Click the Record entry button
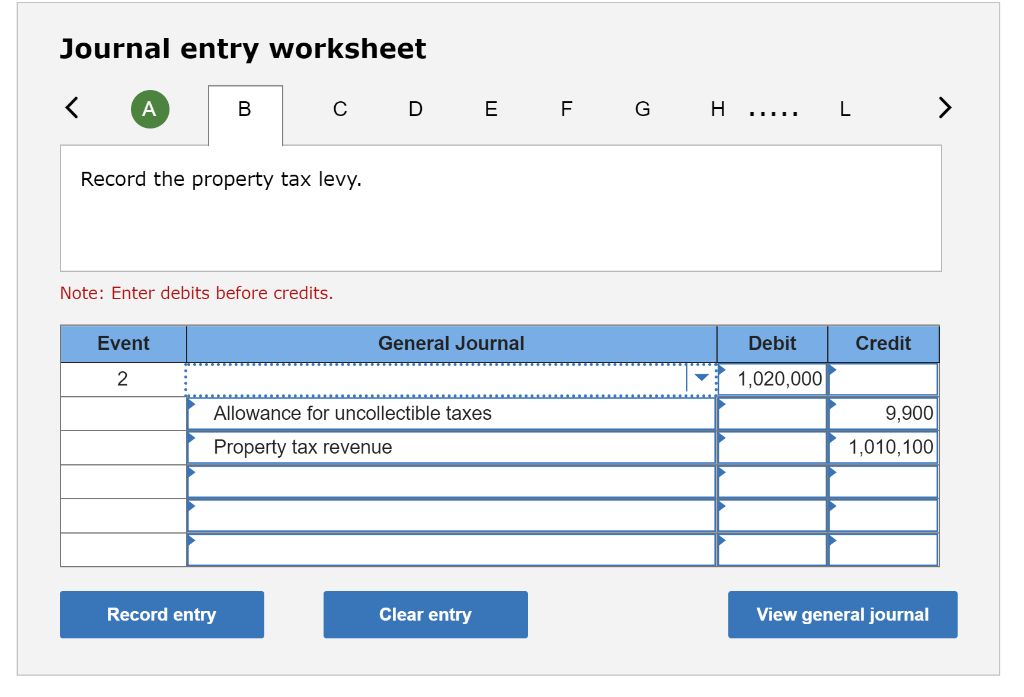 point(161,614)
